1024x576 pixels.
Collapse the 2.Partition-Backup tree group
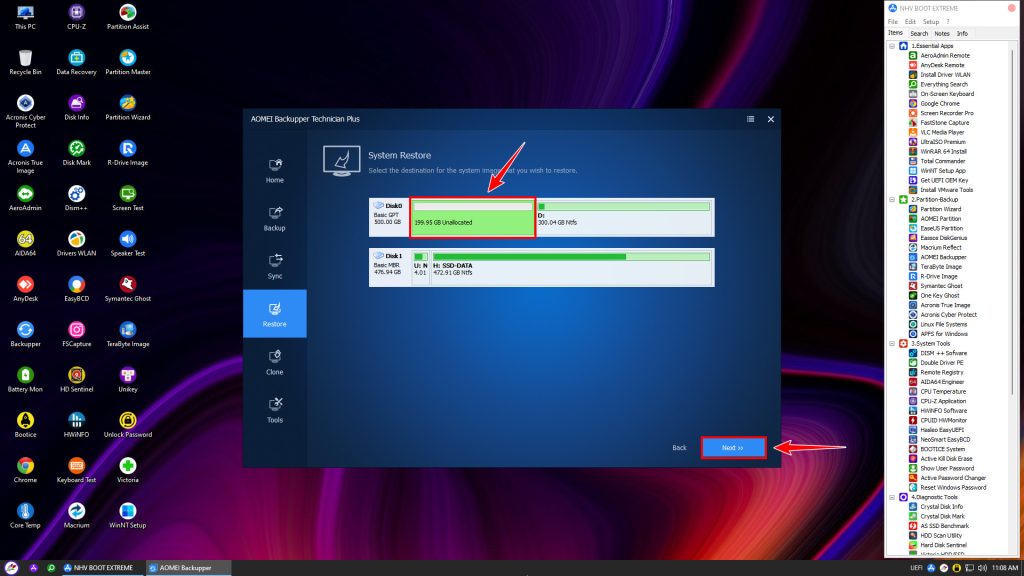click(892, 199)
